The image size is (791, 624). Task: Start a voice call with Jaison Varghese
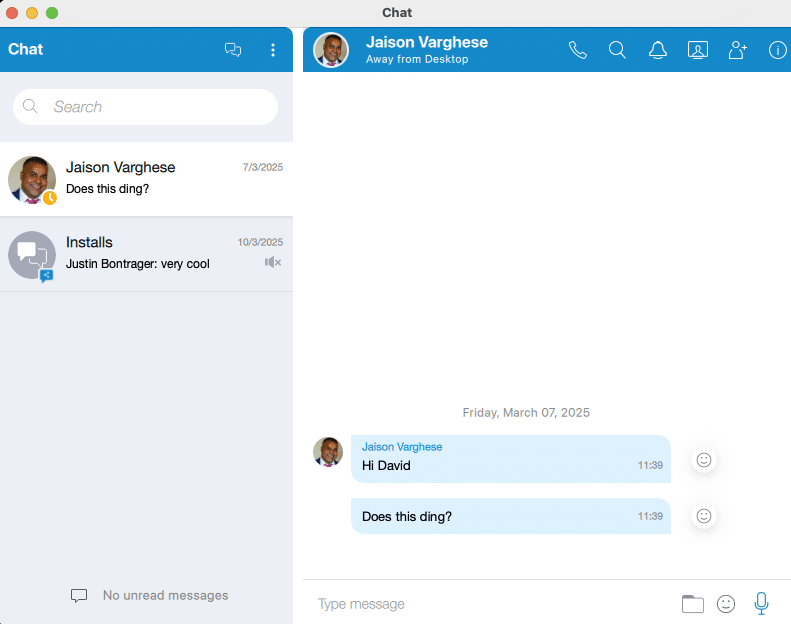pyautogui.click(x=578, y=50)
